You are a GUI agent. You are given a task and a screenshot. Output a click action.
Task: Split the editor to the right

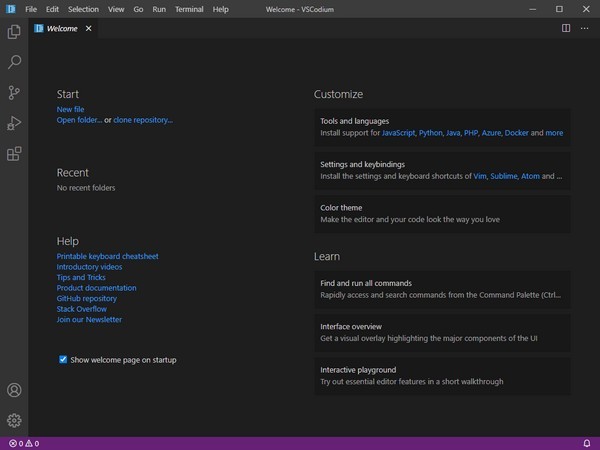click(x=566, y=28)
